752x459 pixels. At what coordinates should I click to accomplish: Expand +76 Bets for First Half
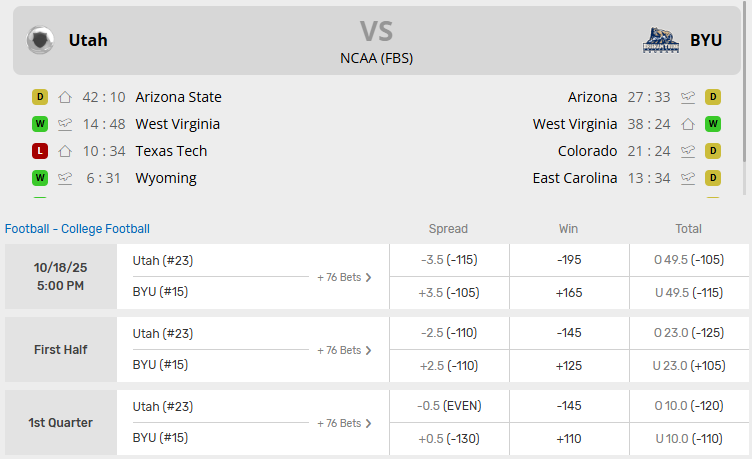pos(344,350)
